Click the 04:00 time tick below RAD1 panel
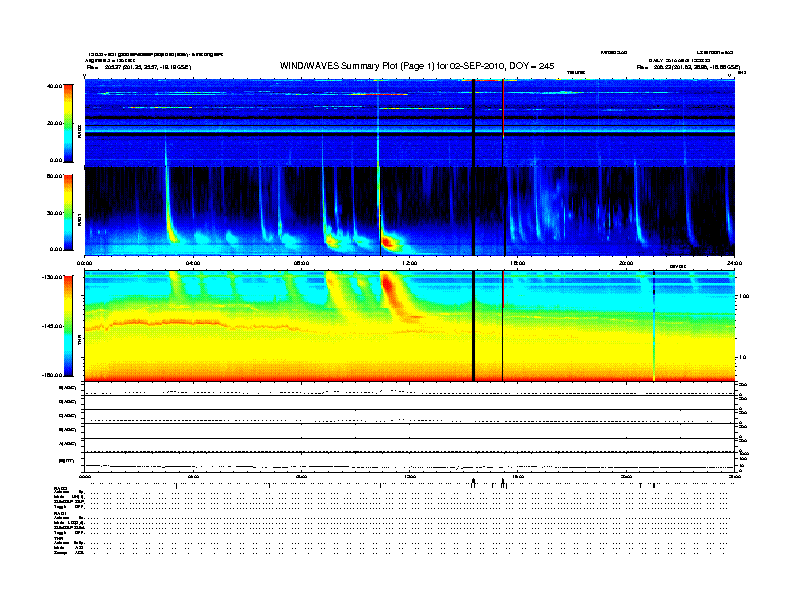Image resolution: width=792 pixels, height=612 pixels. 193,263
